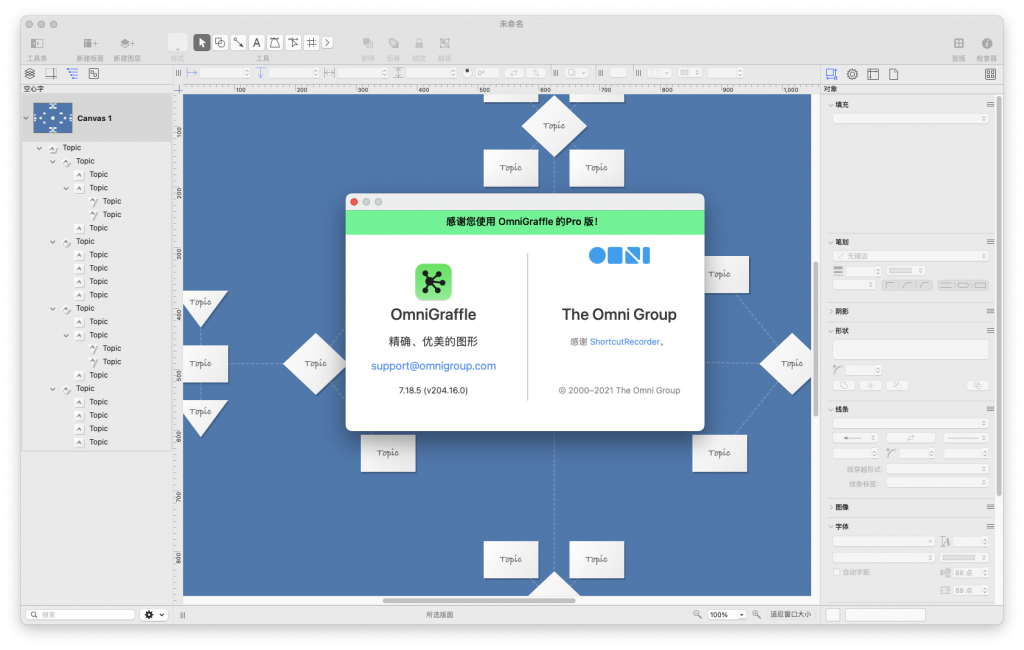Choose the rounded corner stroke style
1024x650 pixels.
point(907,285)
